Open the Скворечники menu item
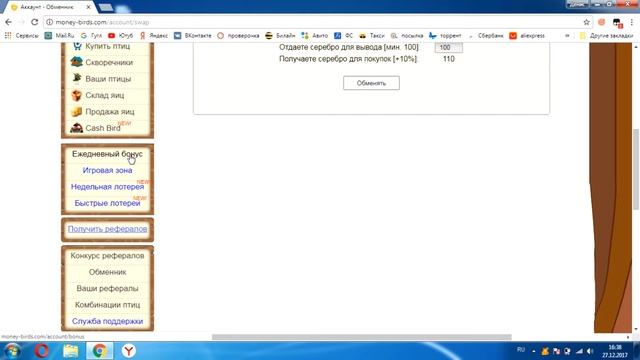Image resolution: width=640 pixels, height=360 pixels. [108, 62]
